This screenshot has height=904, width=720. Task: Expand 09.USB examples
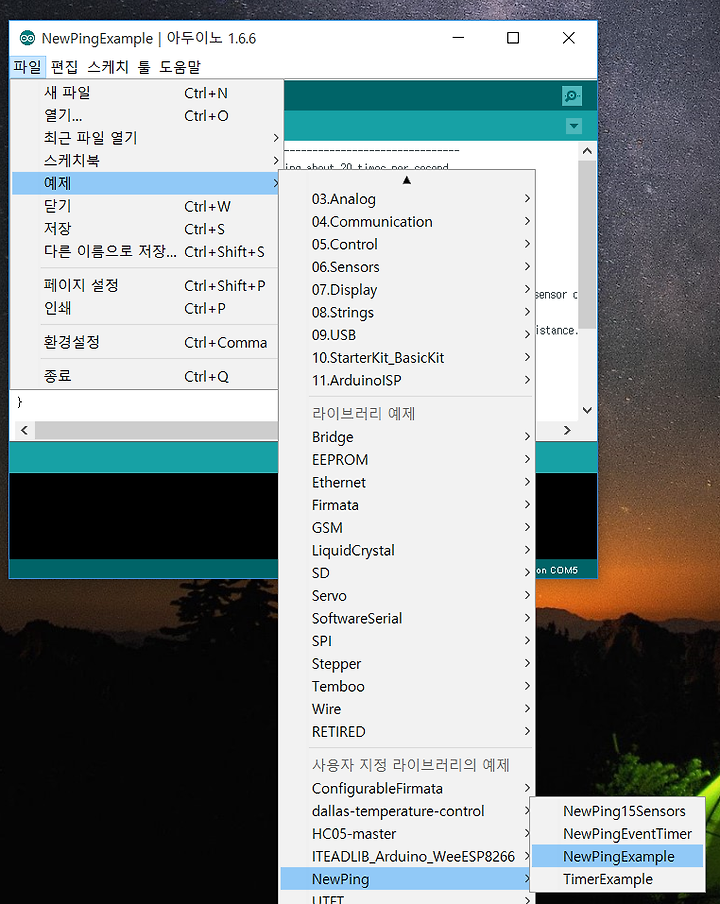[x=407, y=335]
